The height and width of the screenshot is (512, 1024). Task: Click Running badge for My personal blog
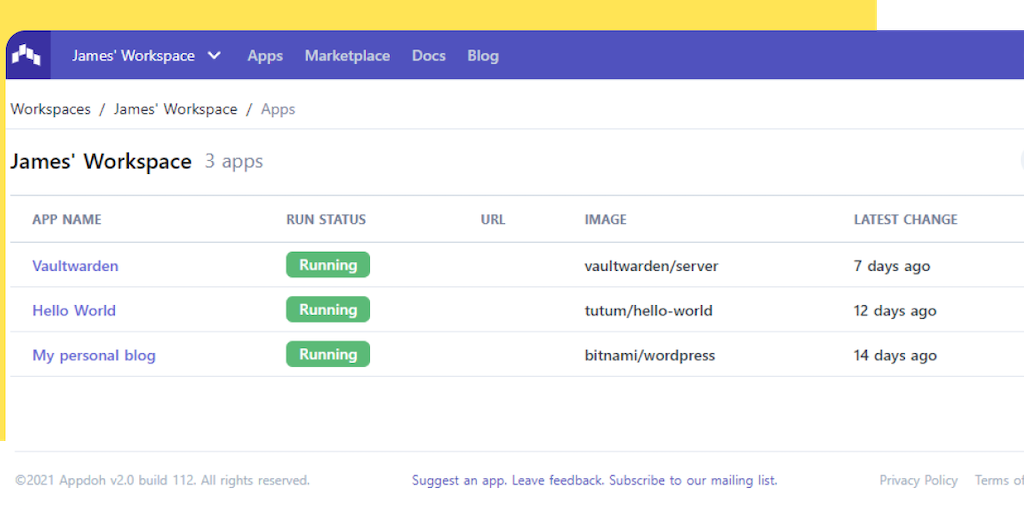[328, 354]
